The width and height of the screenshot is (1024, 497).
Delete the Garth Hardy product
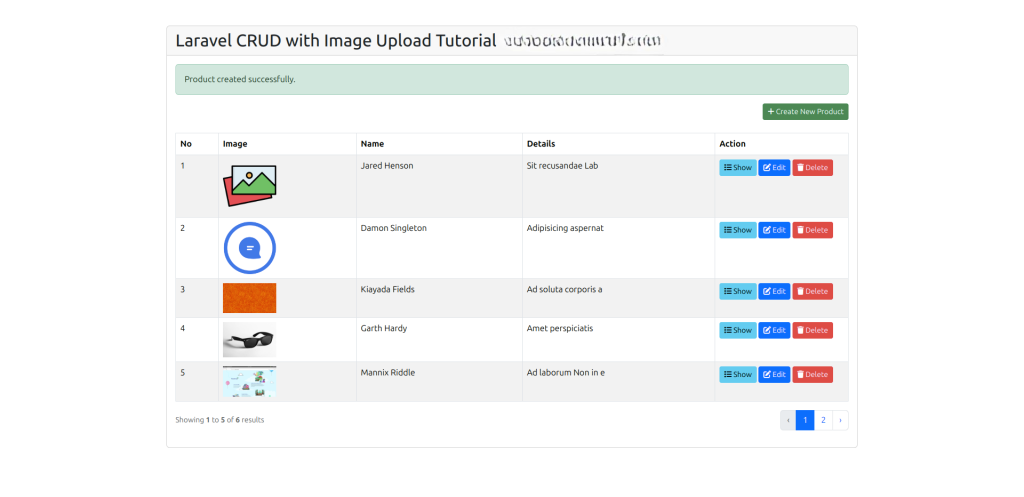tap(812, 330)
